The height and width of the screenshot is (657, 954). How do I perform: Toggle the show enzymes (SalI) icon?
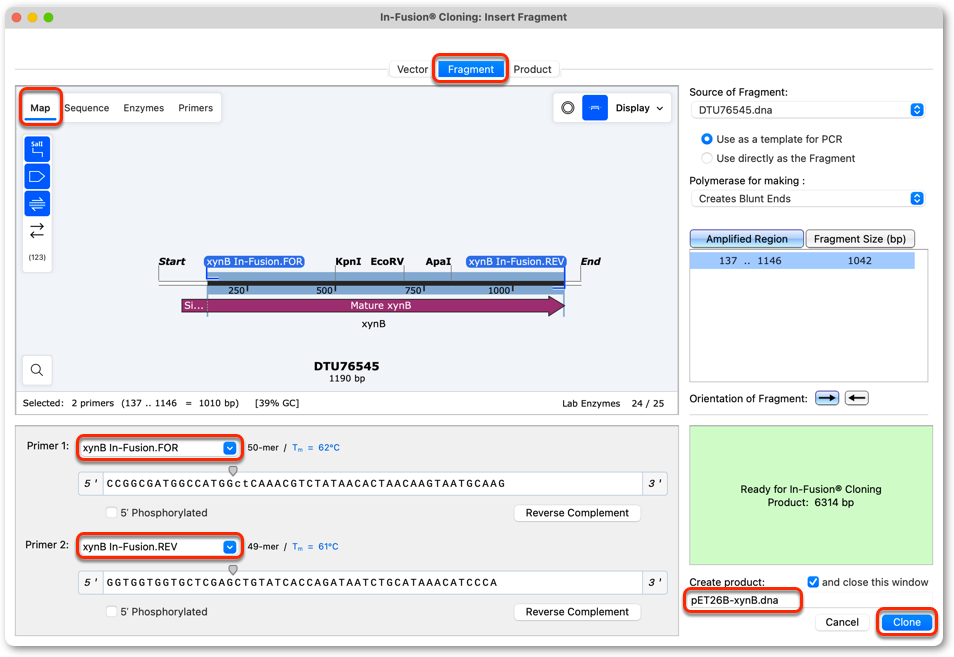coord(37,148)
